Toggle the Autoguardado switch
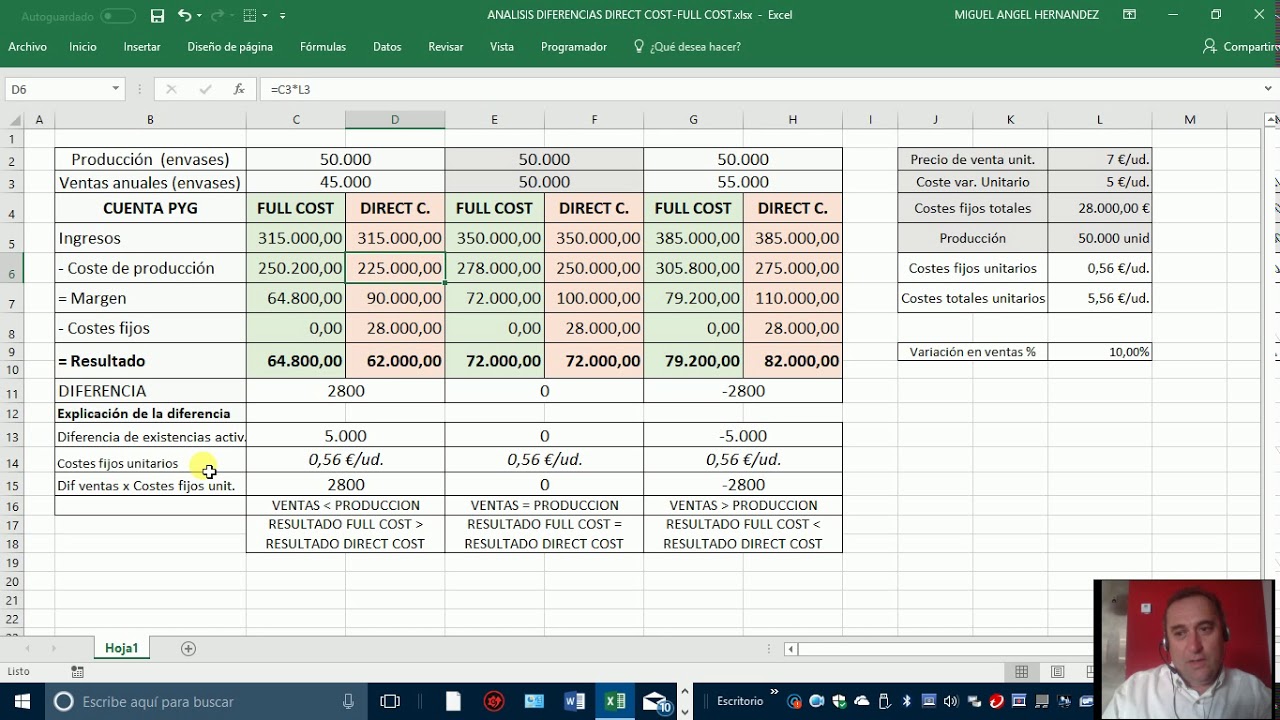Viewport: 1280px width, 720px height. point(118,16)
